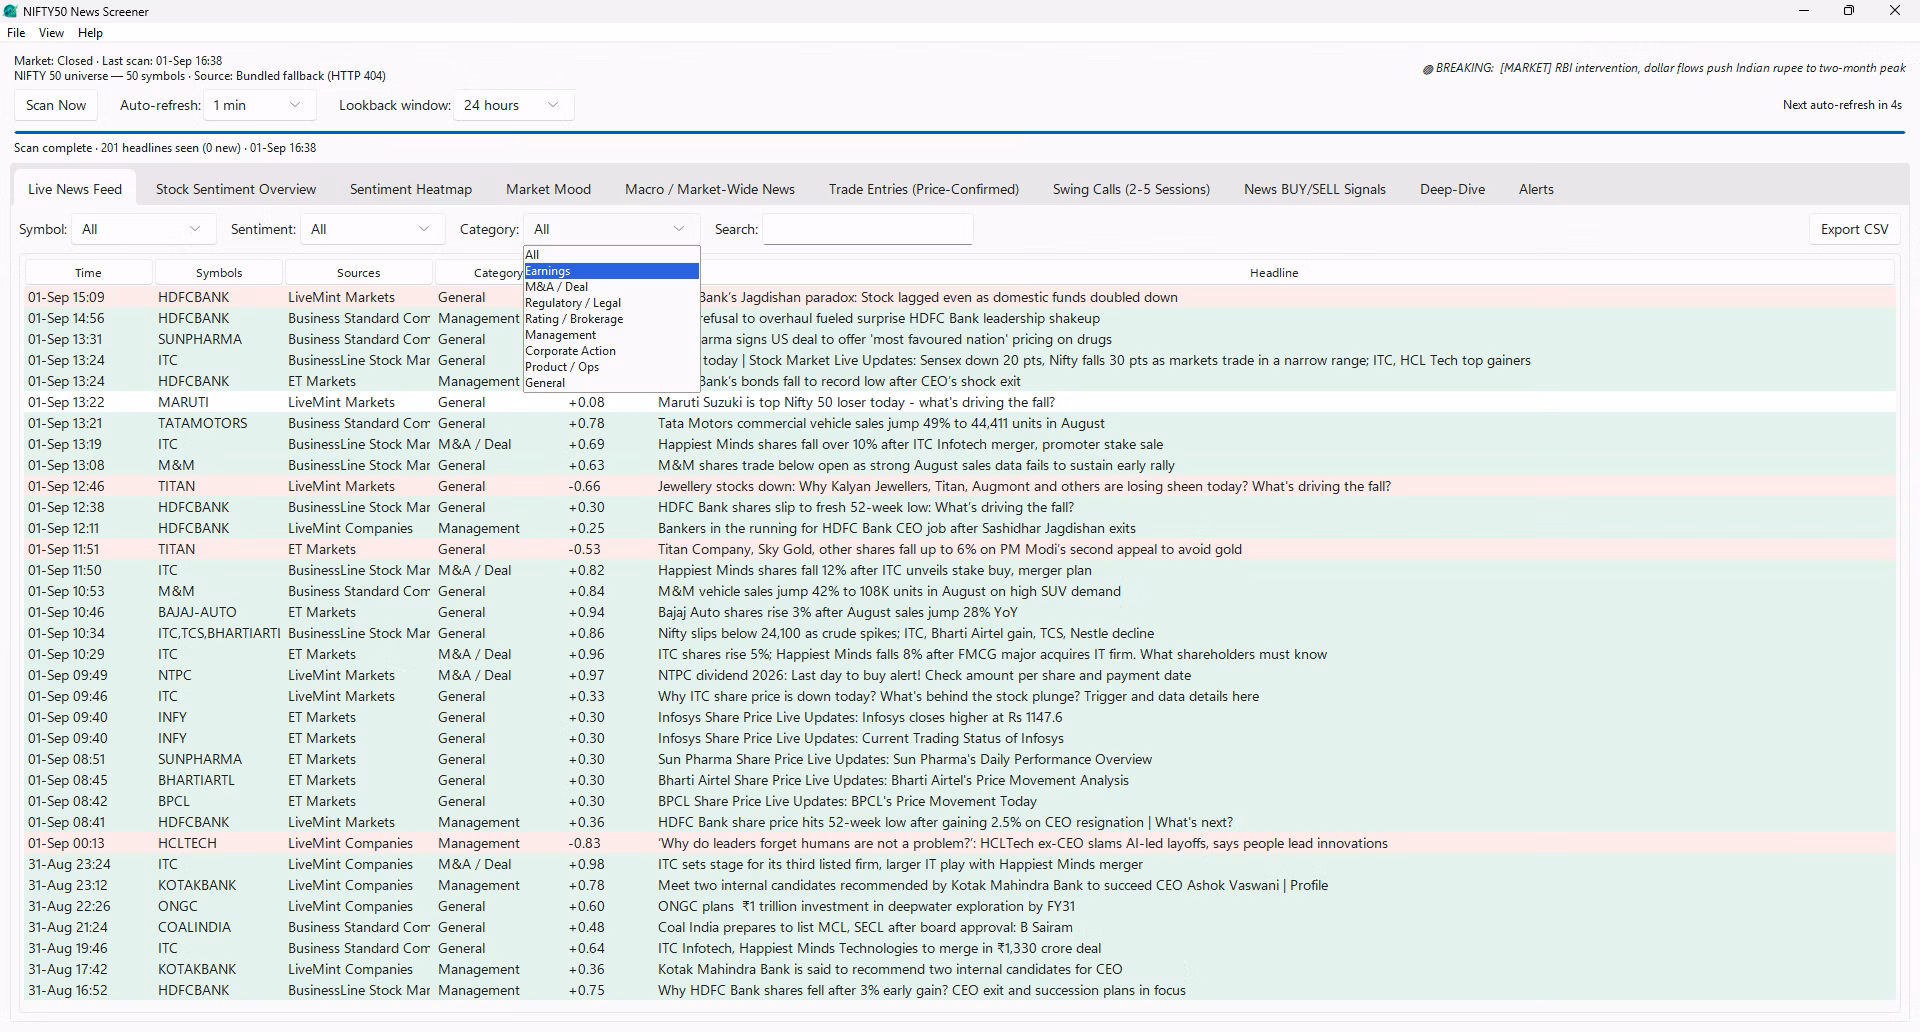Image resolution: width=1920 pixels, height=1032 pixels.
Task: Open the Alerts tab
Action: (x=1536, y=189)
